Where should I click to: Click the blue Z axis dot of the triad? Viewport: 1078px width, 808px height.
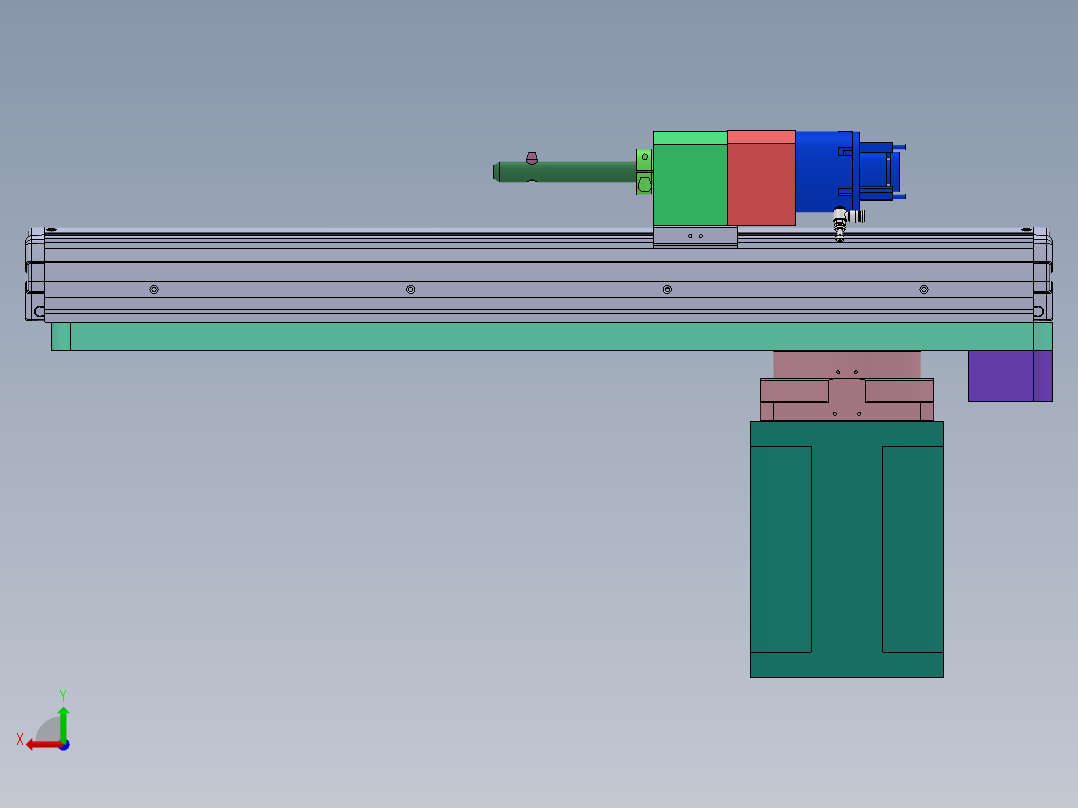click(65, 745)
